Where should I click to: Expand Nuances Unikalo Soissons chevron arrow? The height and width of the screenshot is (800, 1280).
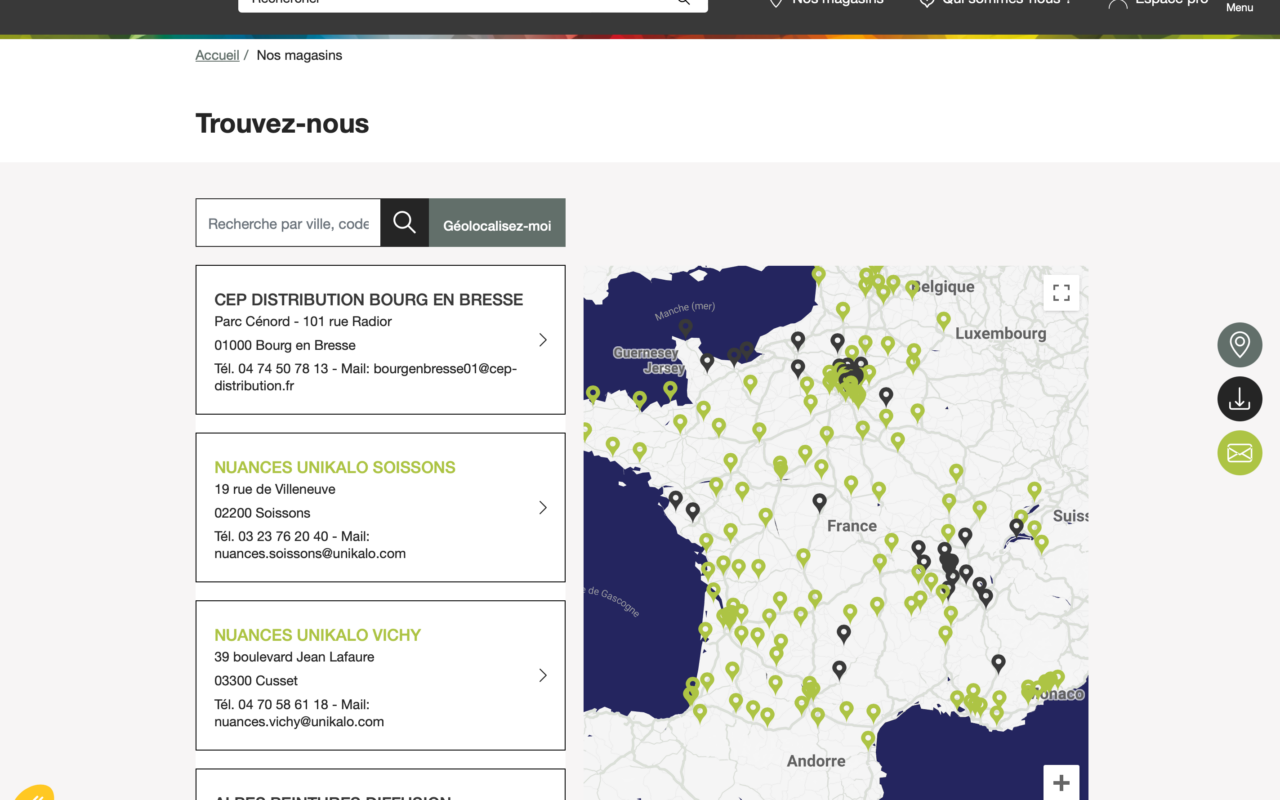[543, 508]
